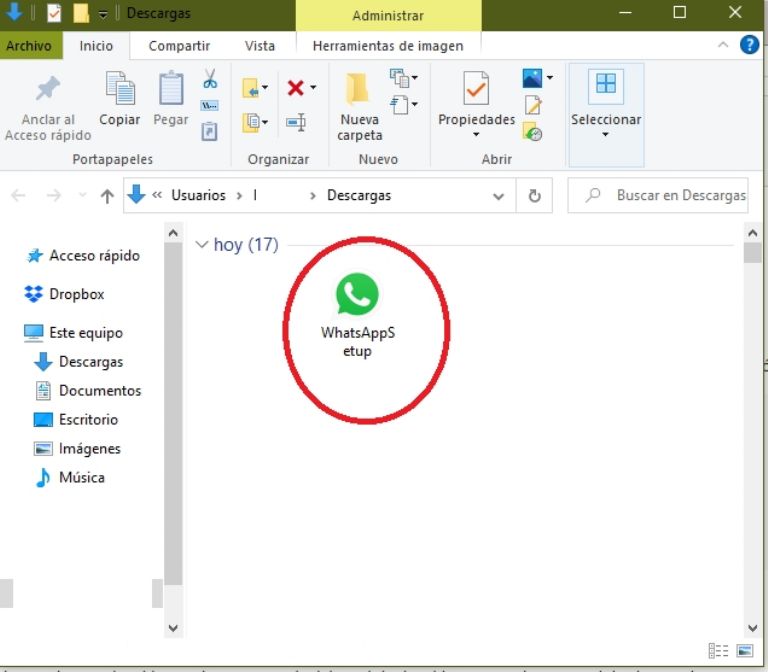Open Escritorio in navigation pane
Image resolution: width=768 pixels, height=672 pixels.
[76, 419]
